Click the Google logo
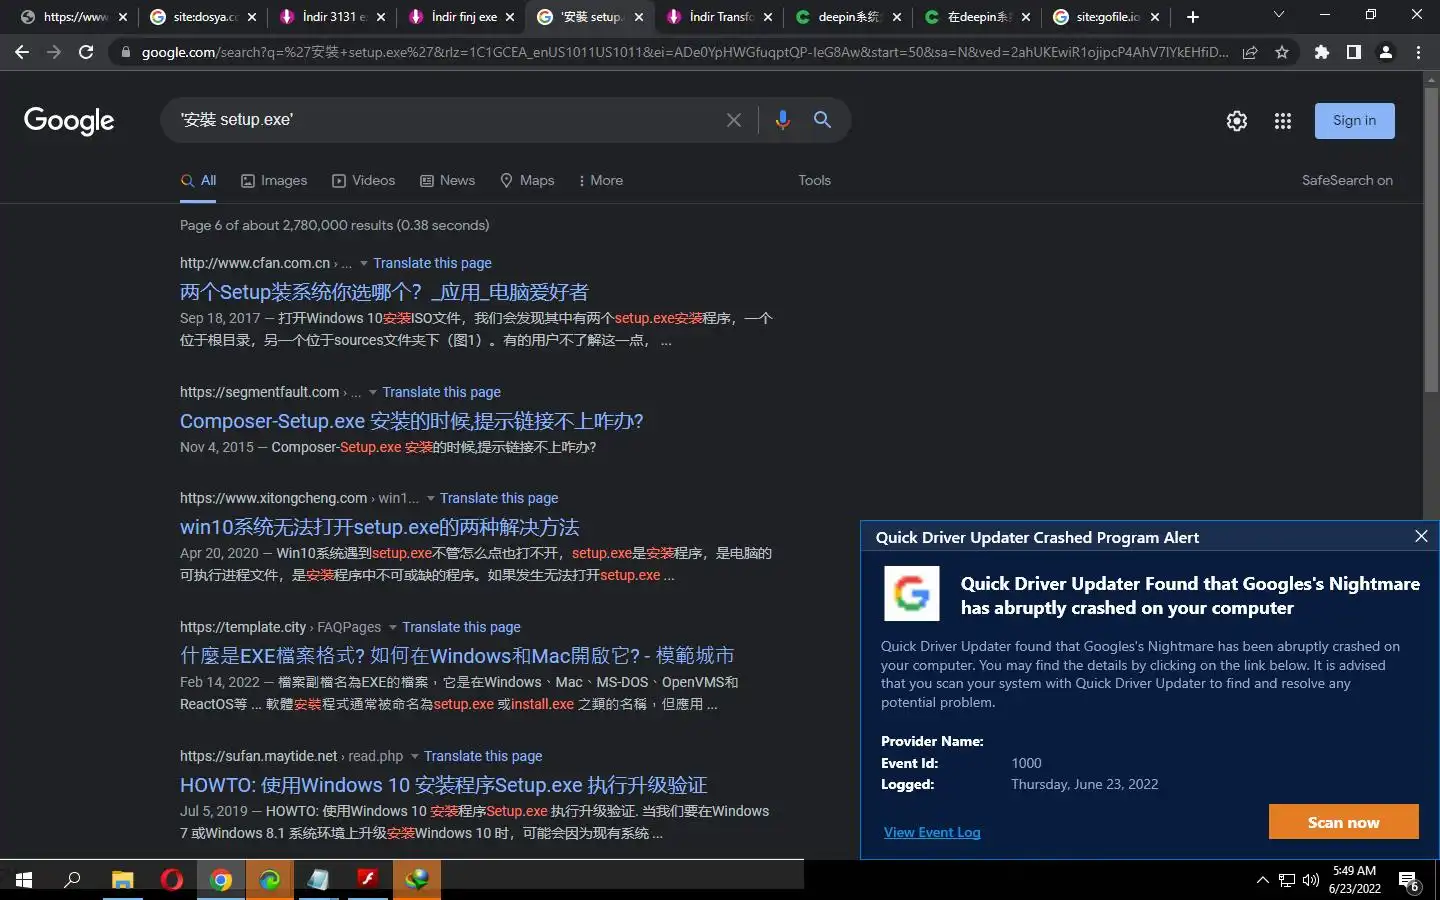 point(69,121)
